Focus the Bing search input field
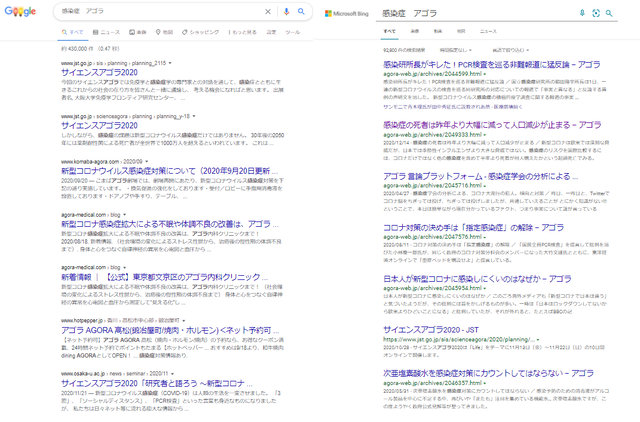The image size is (640, 422). [478, 13]
